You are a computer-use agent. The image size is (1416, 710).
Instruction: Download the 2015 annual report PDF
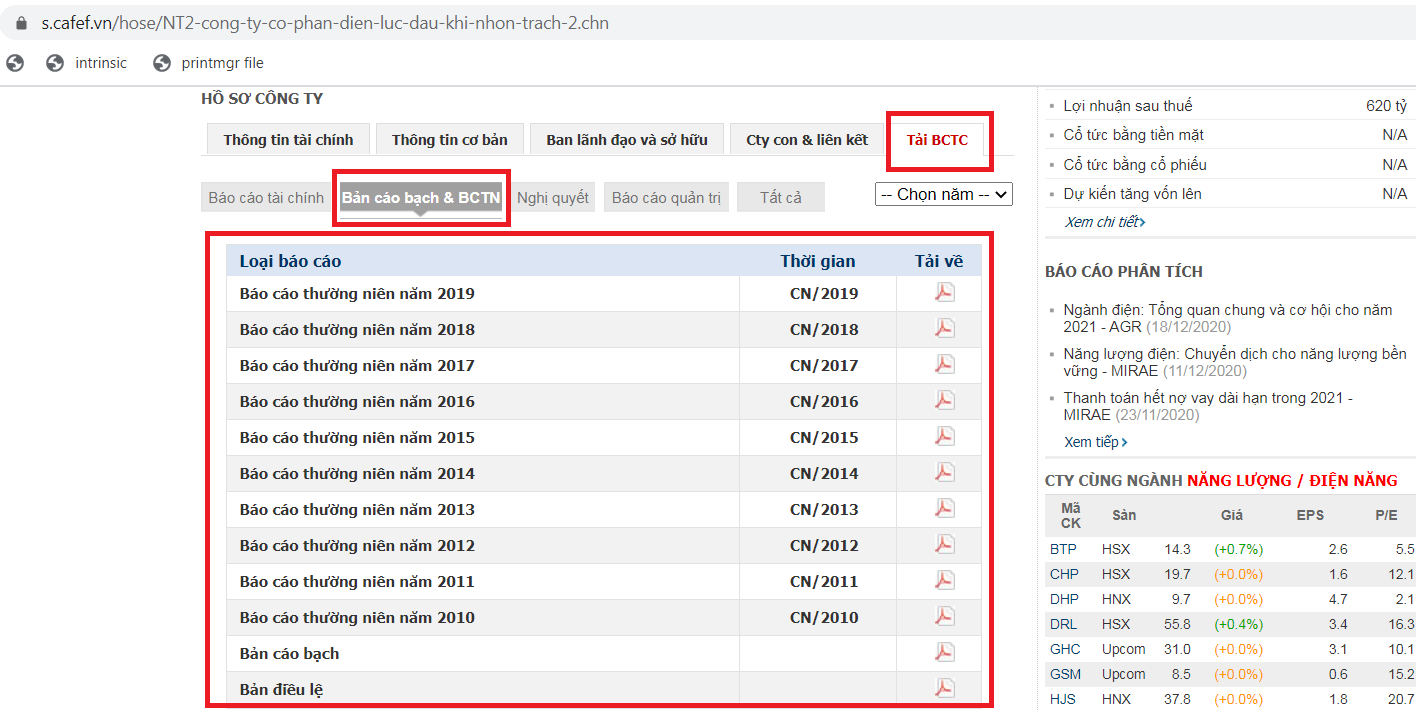tap(944, 436)
